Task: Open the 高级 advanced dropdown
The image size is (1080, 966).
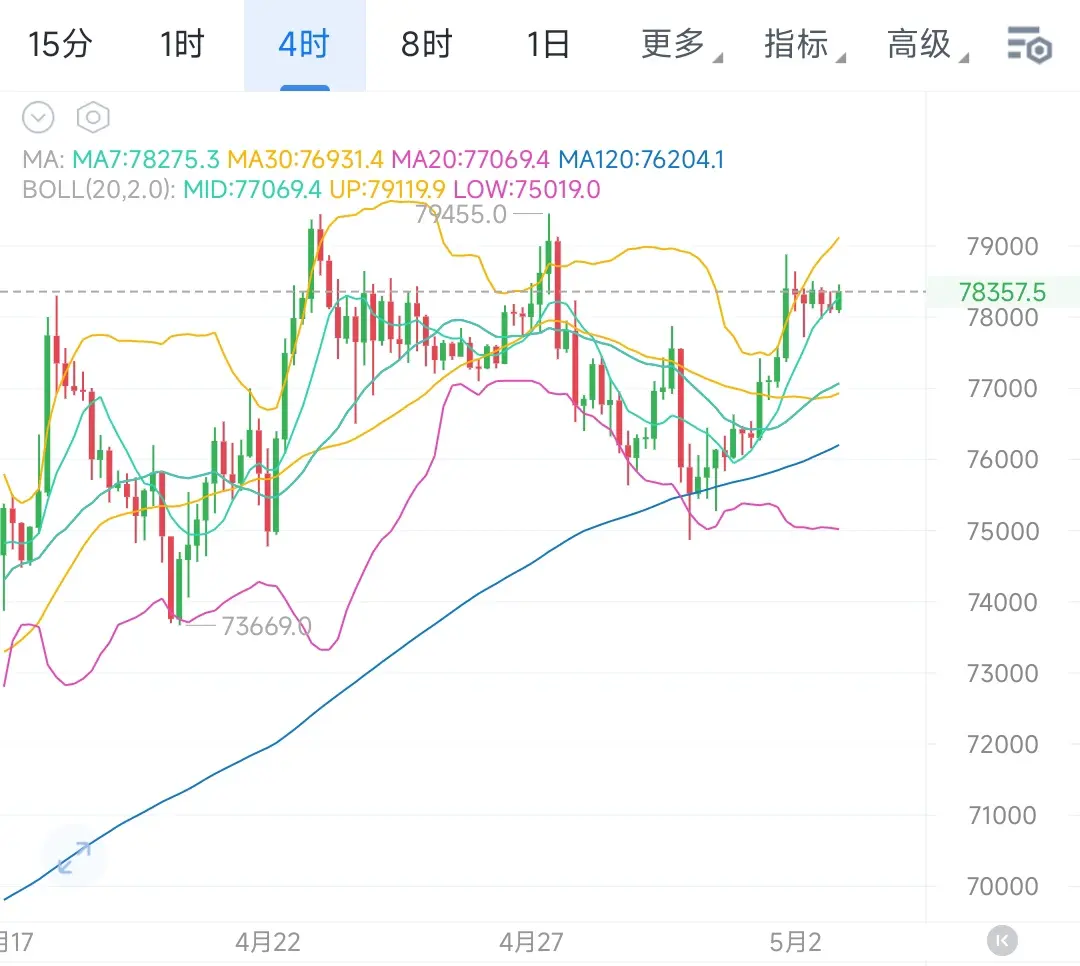Action: click(926, 44)
